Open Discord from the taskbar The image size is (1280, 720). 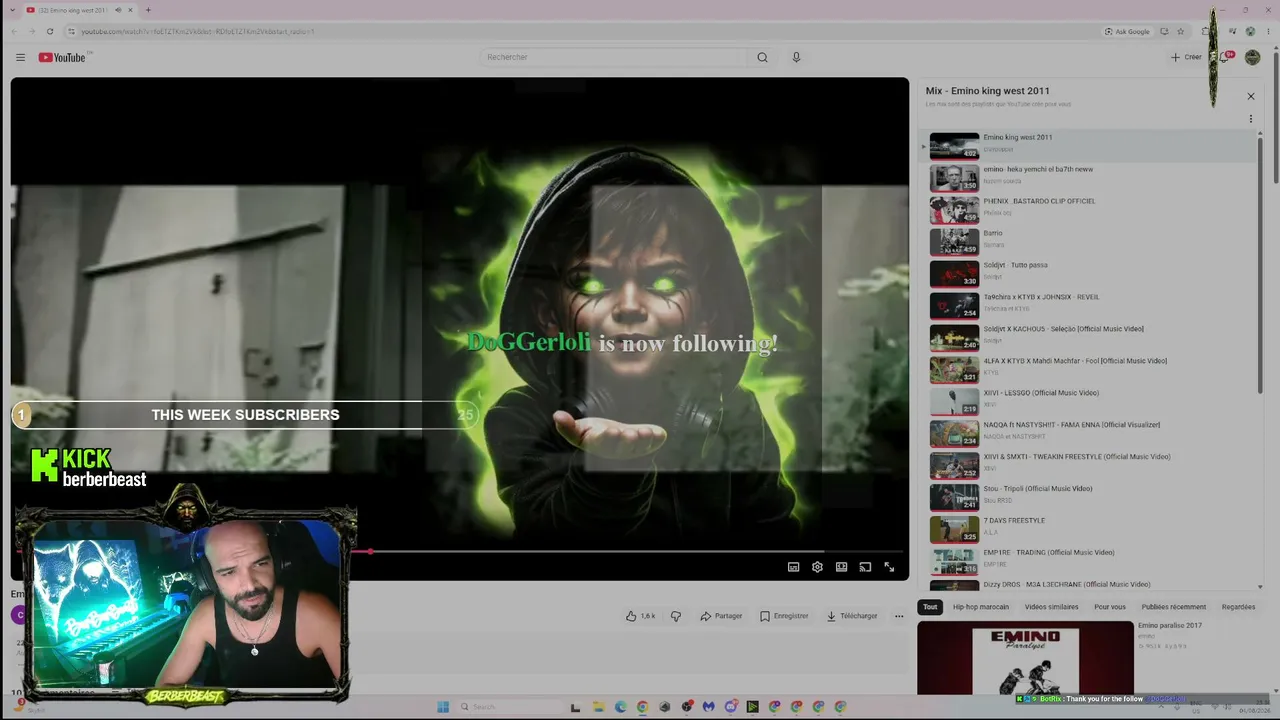tap(731, 707)
